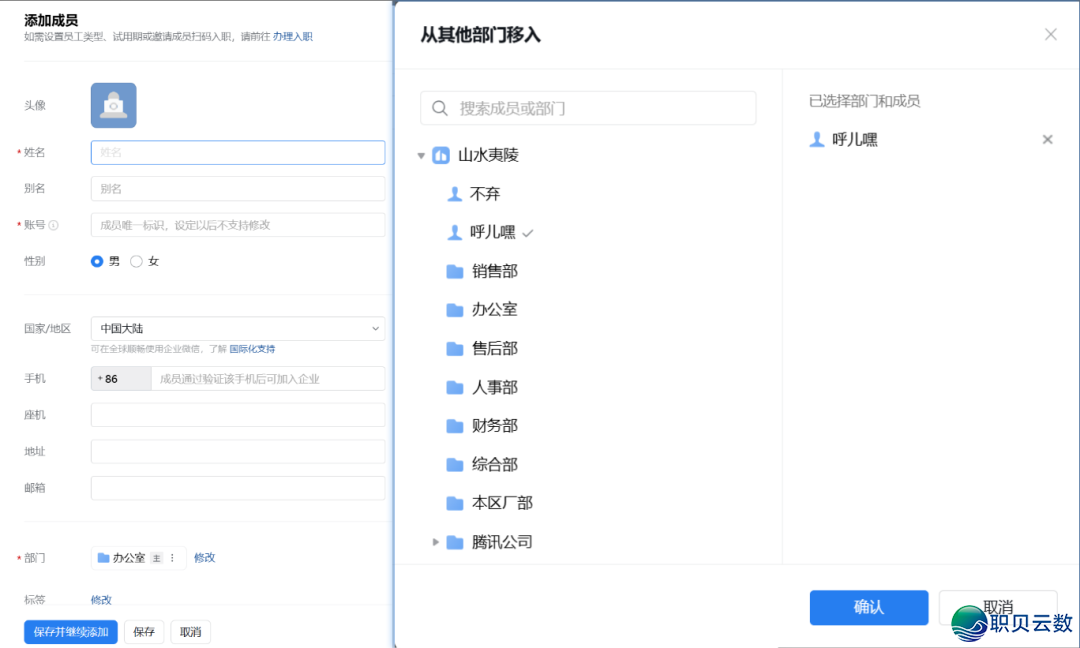Select the 女 gender radio button
Viewport: 1080px width, 648px height.
[136, 261]
